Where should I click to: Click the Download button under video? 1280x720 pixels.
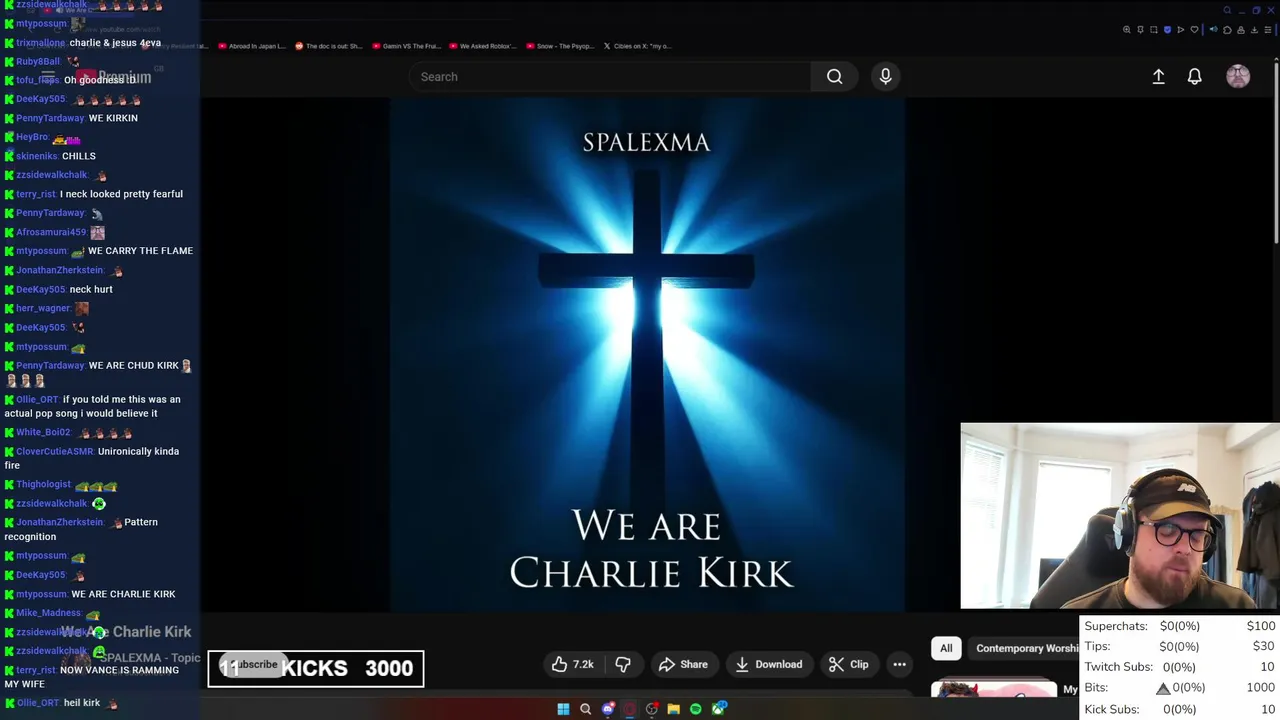point(768,664)
